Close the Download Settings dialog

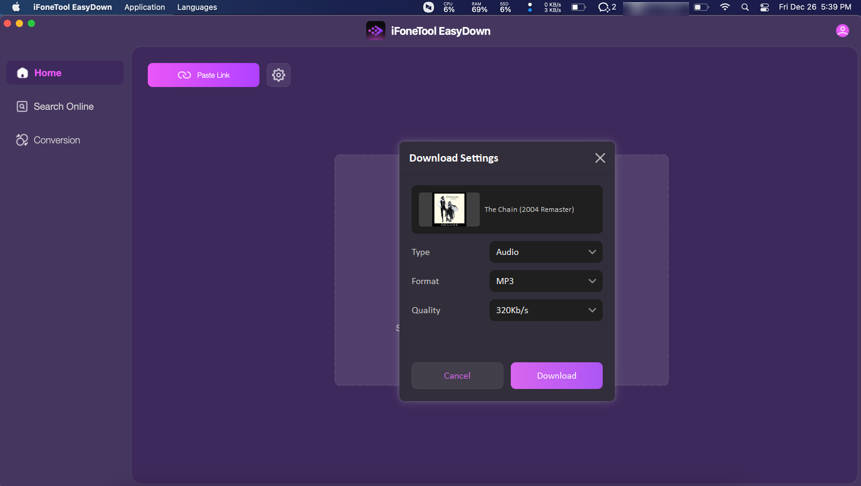[x=600, y=158]
